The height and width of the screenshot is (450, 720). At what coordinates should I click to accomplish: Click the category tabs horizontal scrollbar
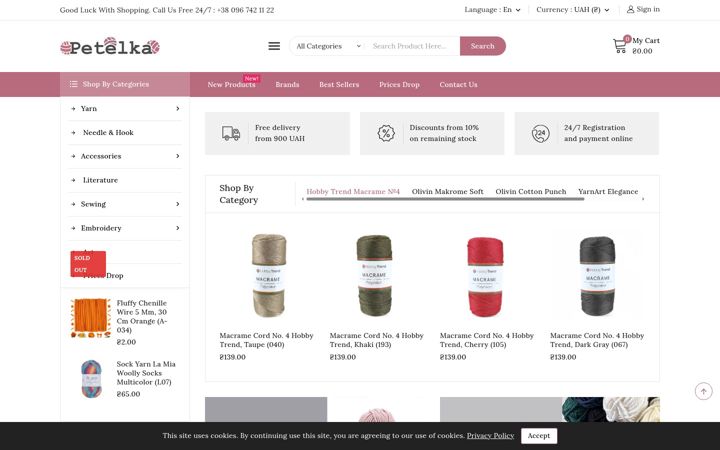click(445, 199)
